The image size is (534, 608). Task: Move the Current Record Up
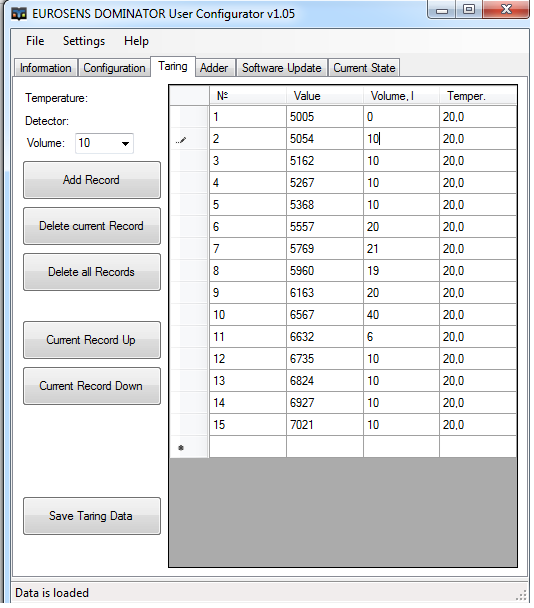92,340
